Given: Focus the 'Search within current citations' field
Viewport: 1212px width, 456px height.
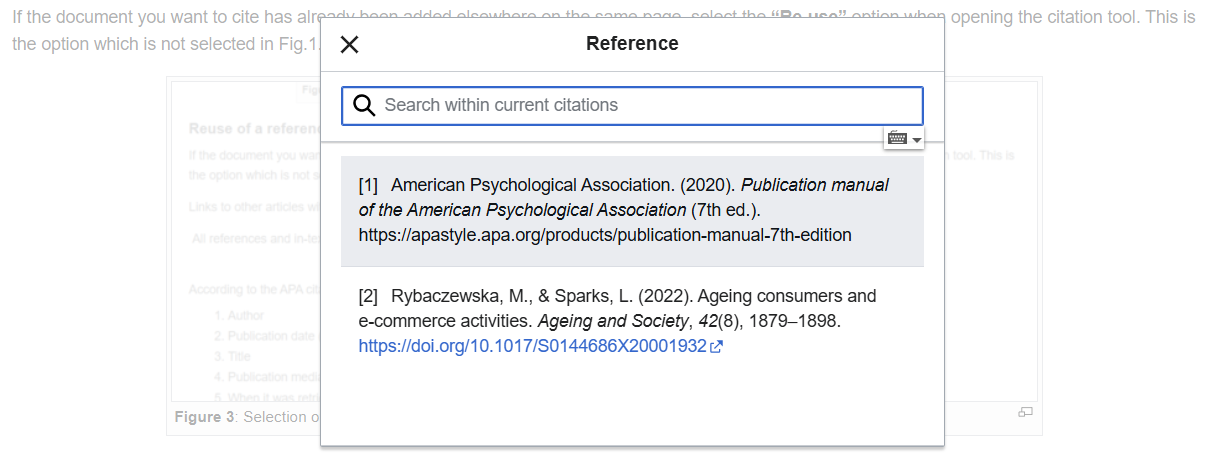Looking at the screenshot, I should (x=640, y=105).
